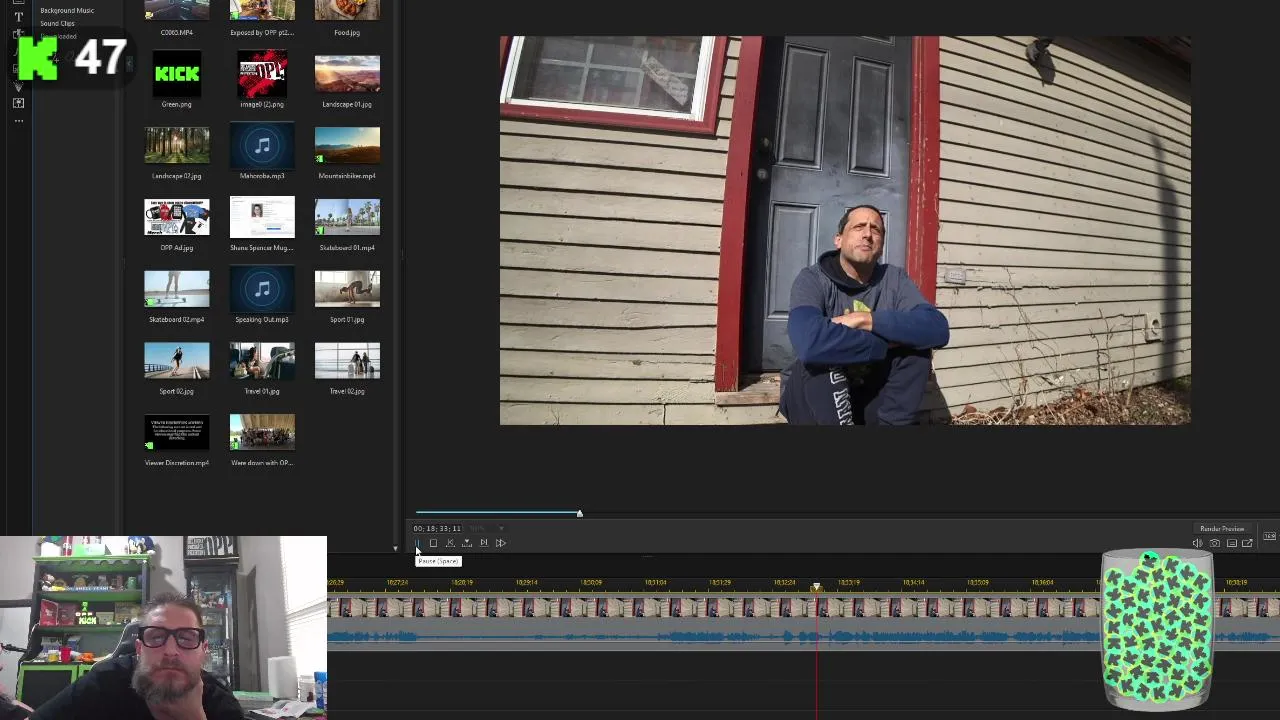
Task: Click the Exposed by OPP pt2 label
Action: pos(262,32)
